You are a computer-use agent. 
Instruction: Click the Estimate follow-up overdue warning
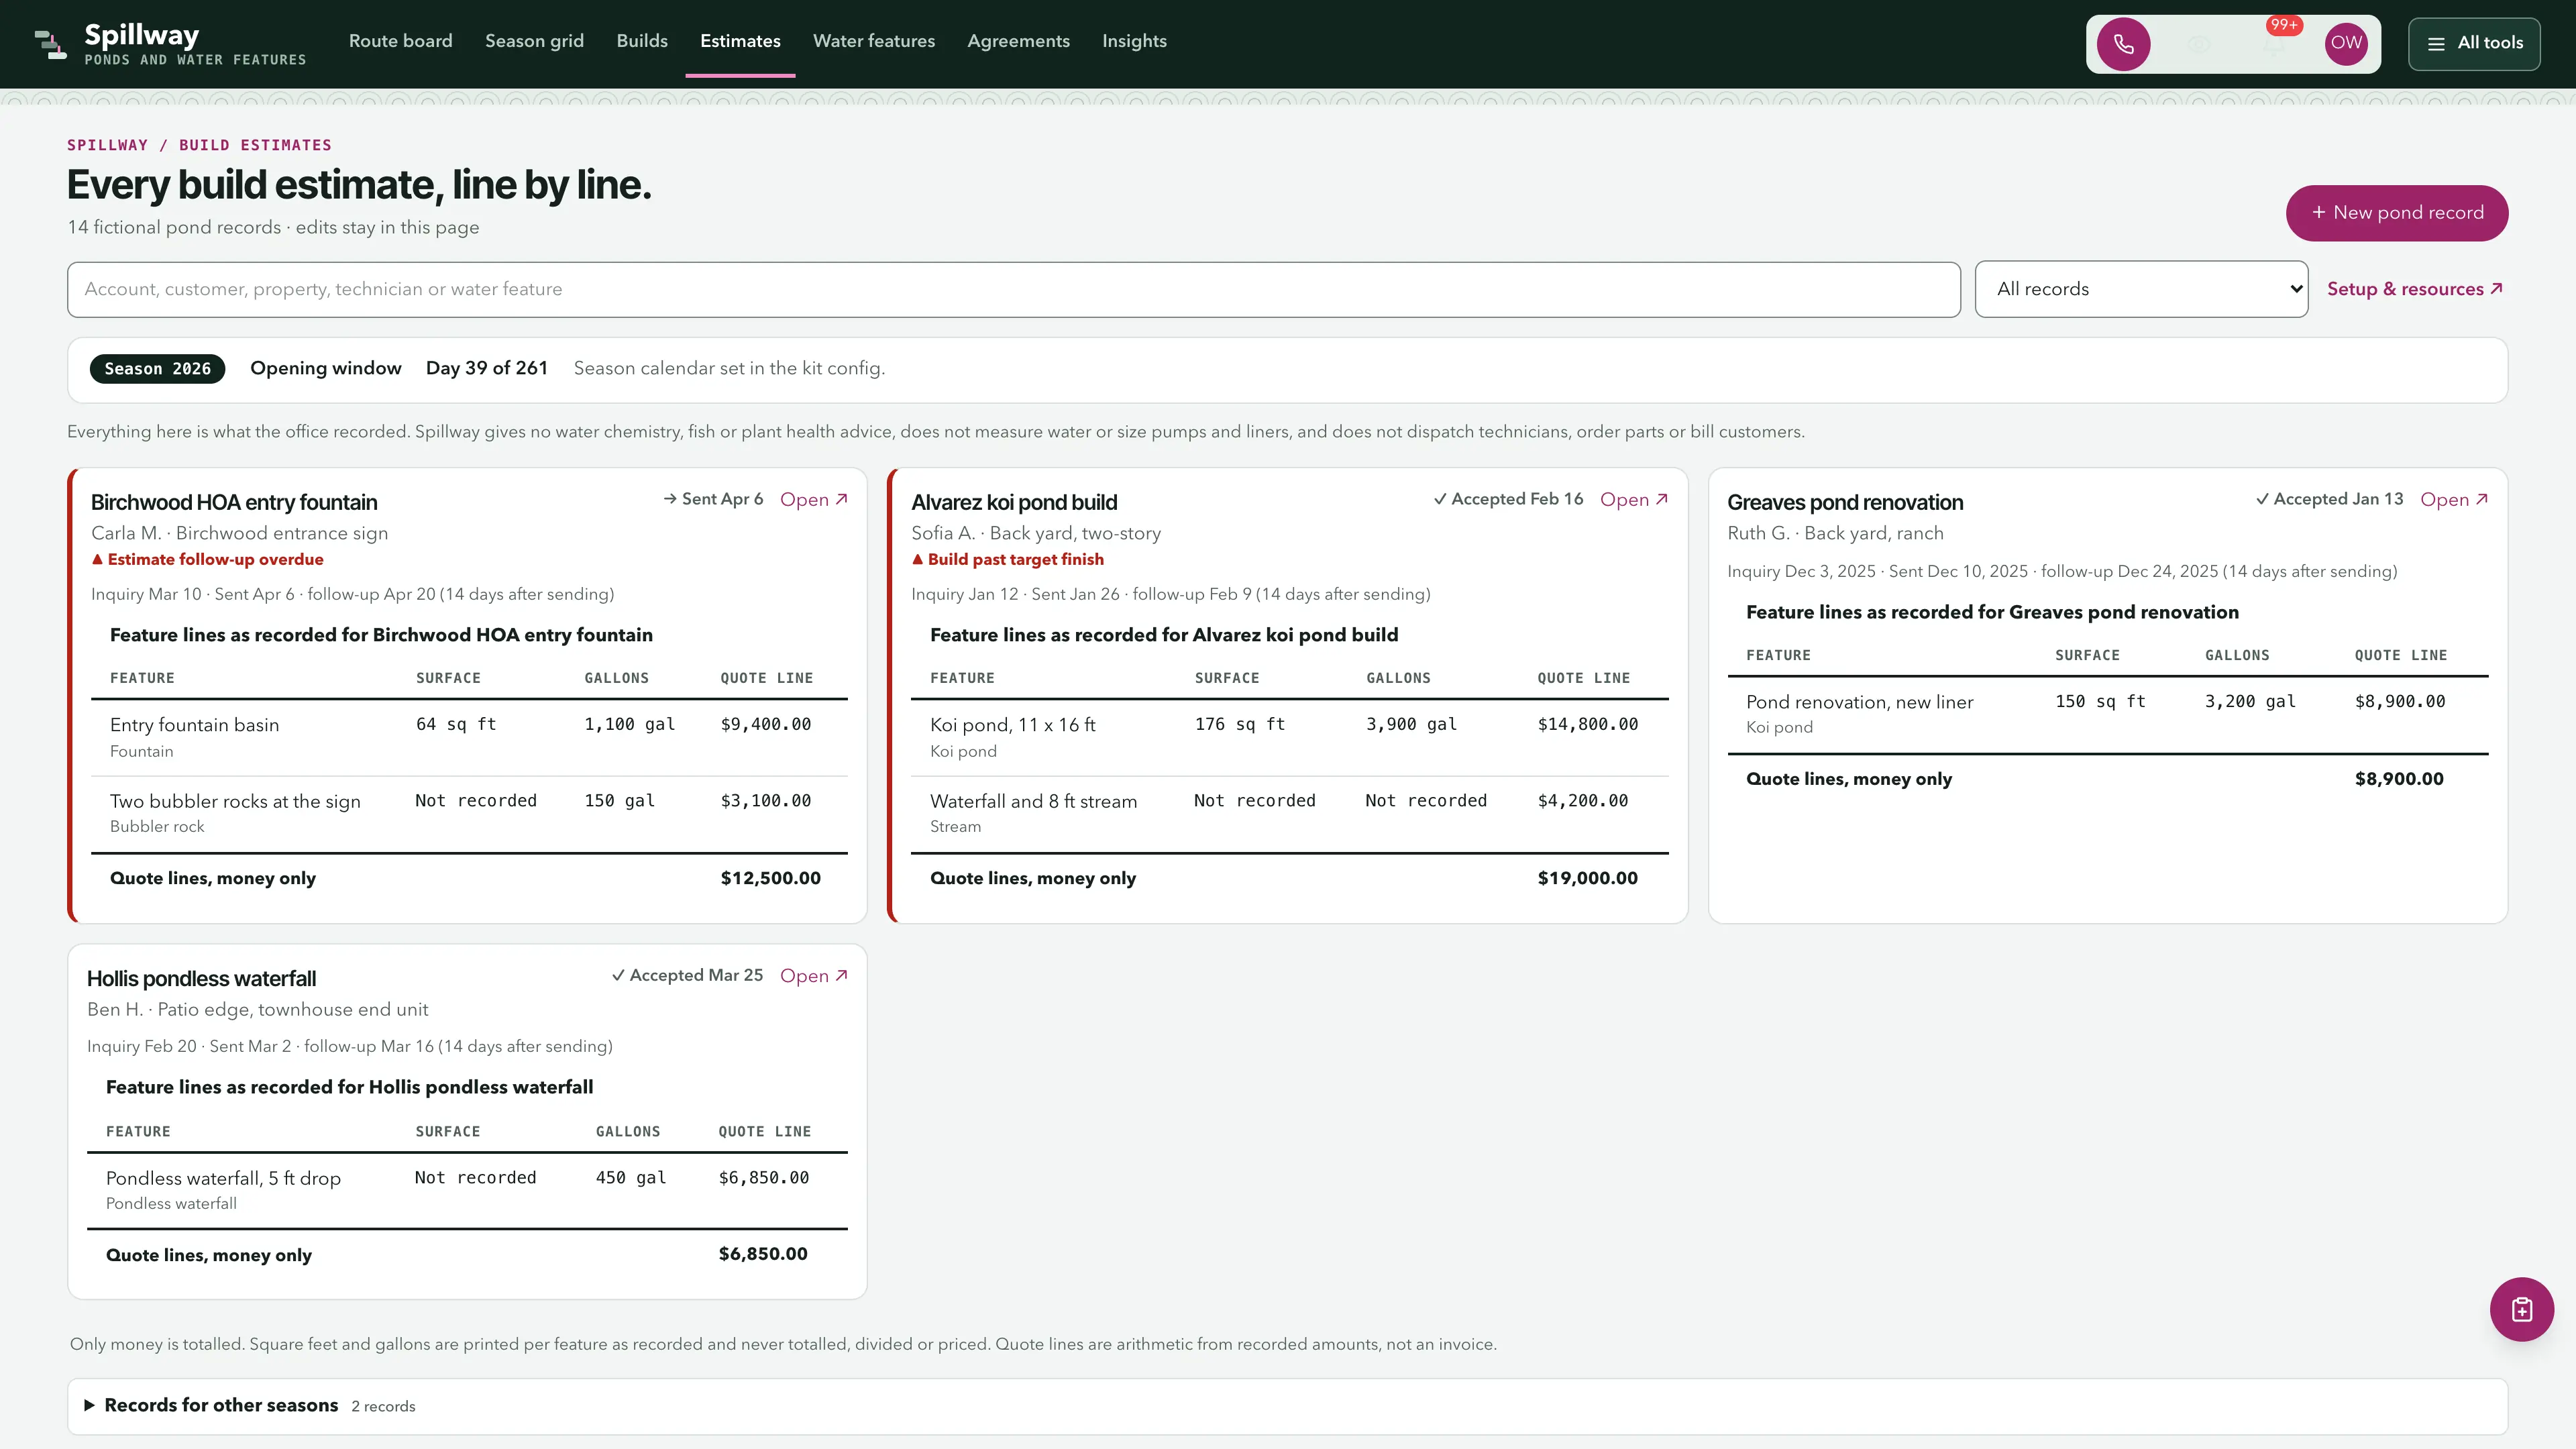207,559
